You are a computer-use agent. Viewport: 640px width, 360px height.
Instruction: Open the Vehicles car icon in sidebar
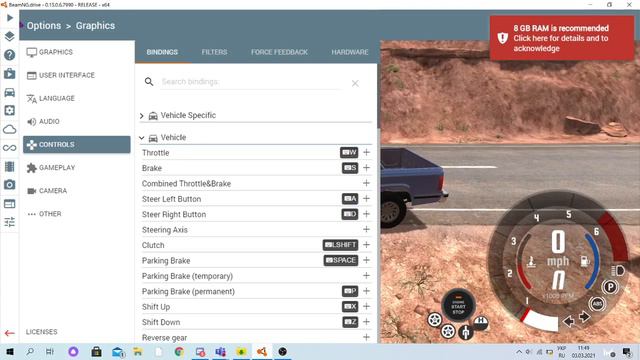tap(10, 92)
